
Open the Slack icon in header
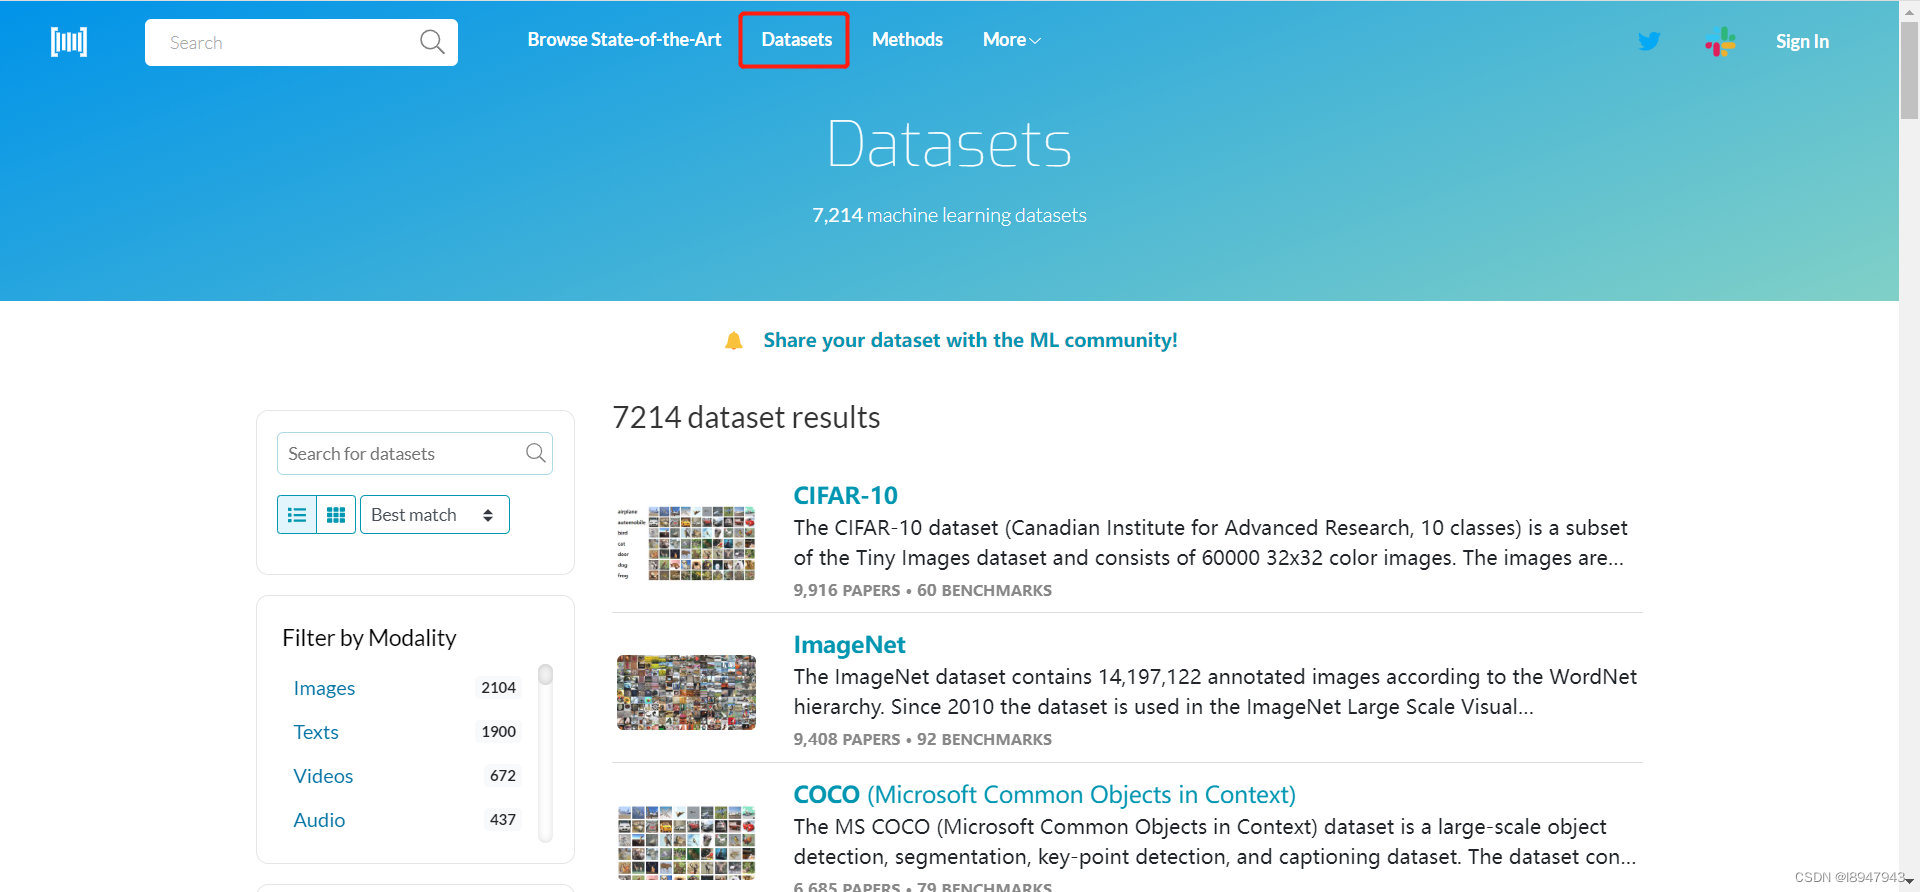pyautogui.click(x=1720, y=41)
